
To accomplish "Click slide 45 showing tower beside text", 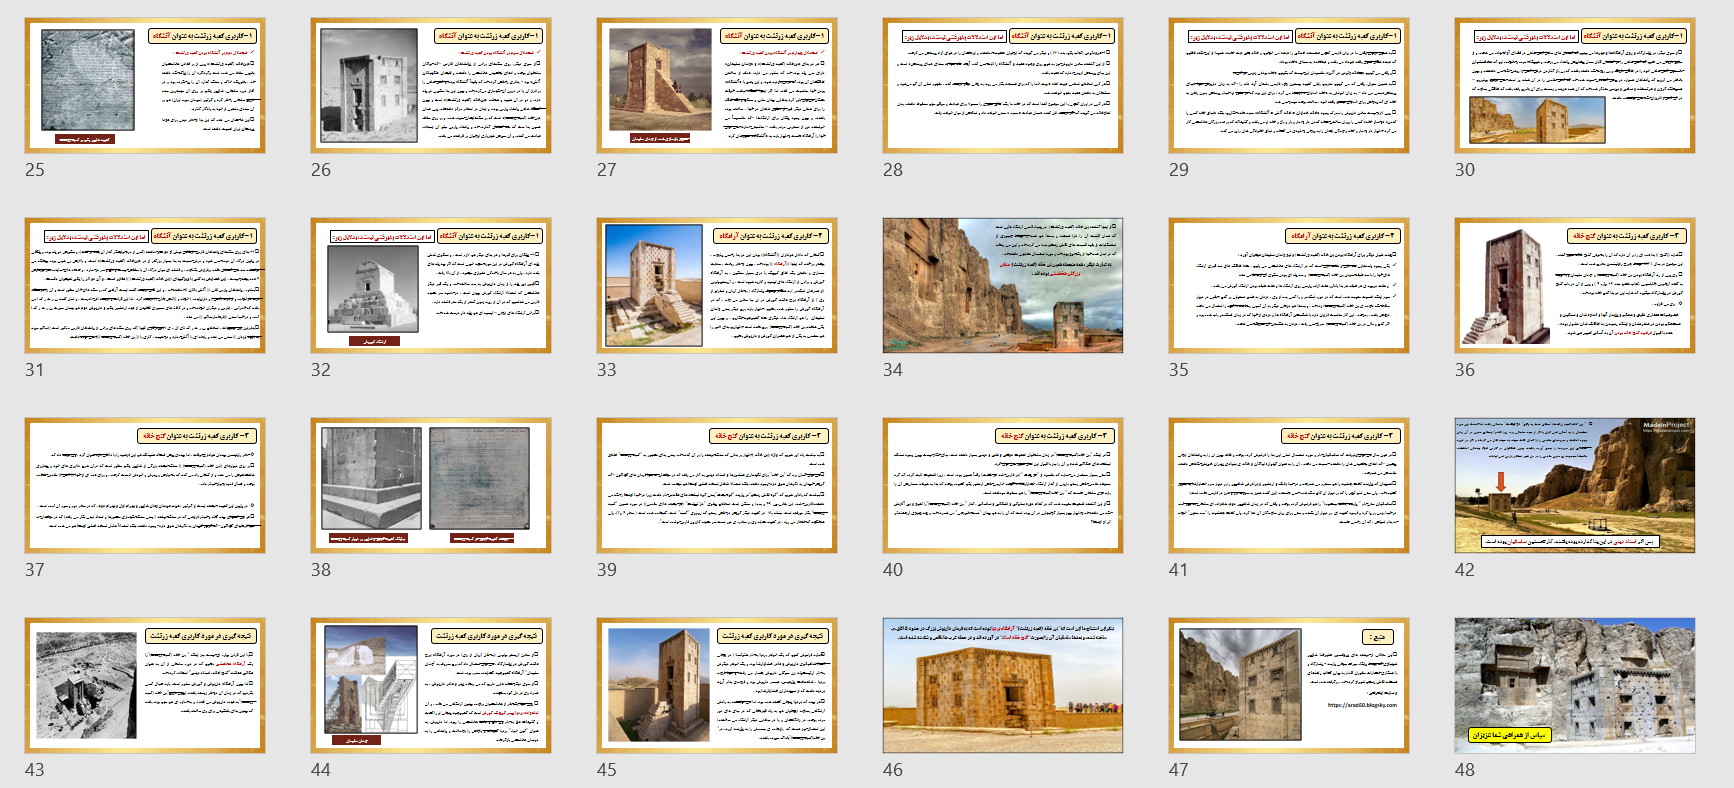I will (717, 686).
